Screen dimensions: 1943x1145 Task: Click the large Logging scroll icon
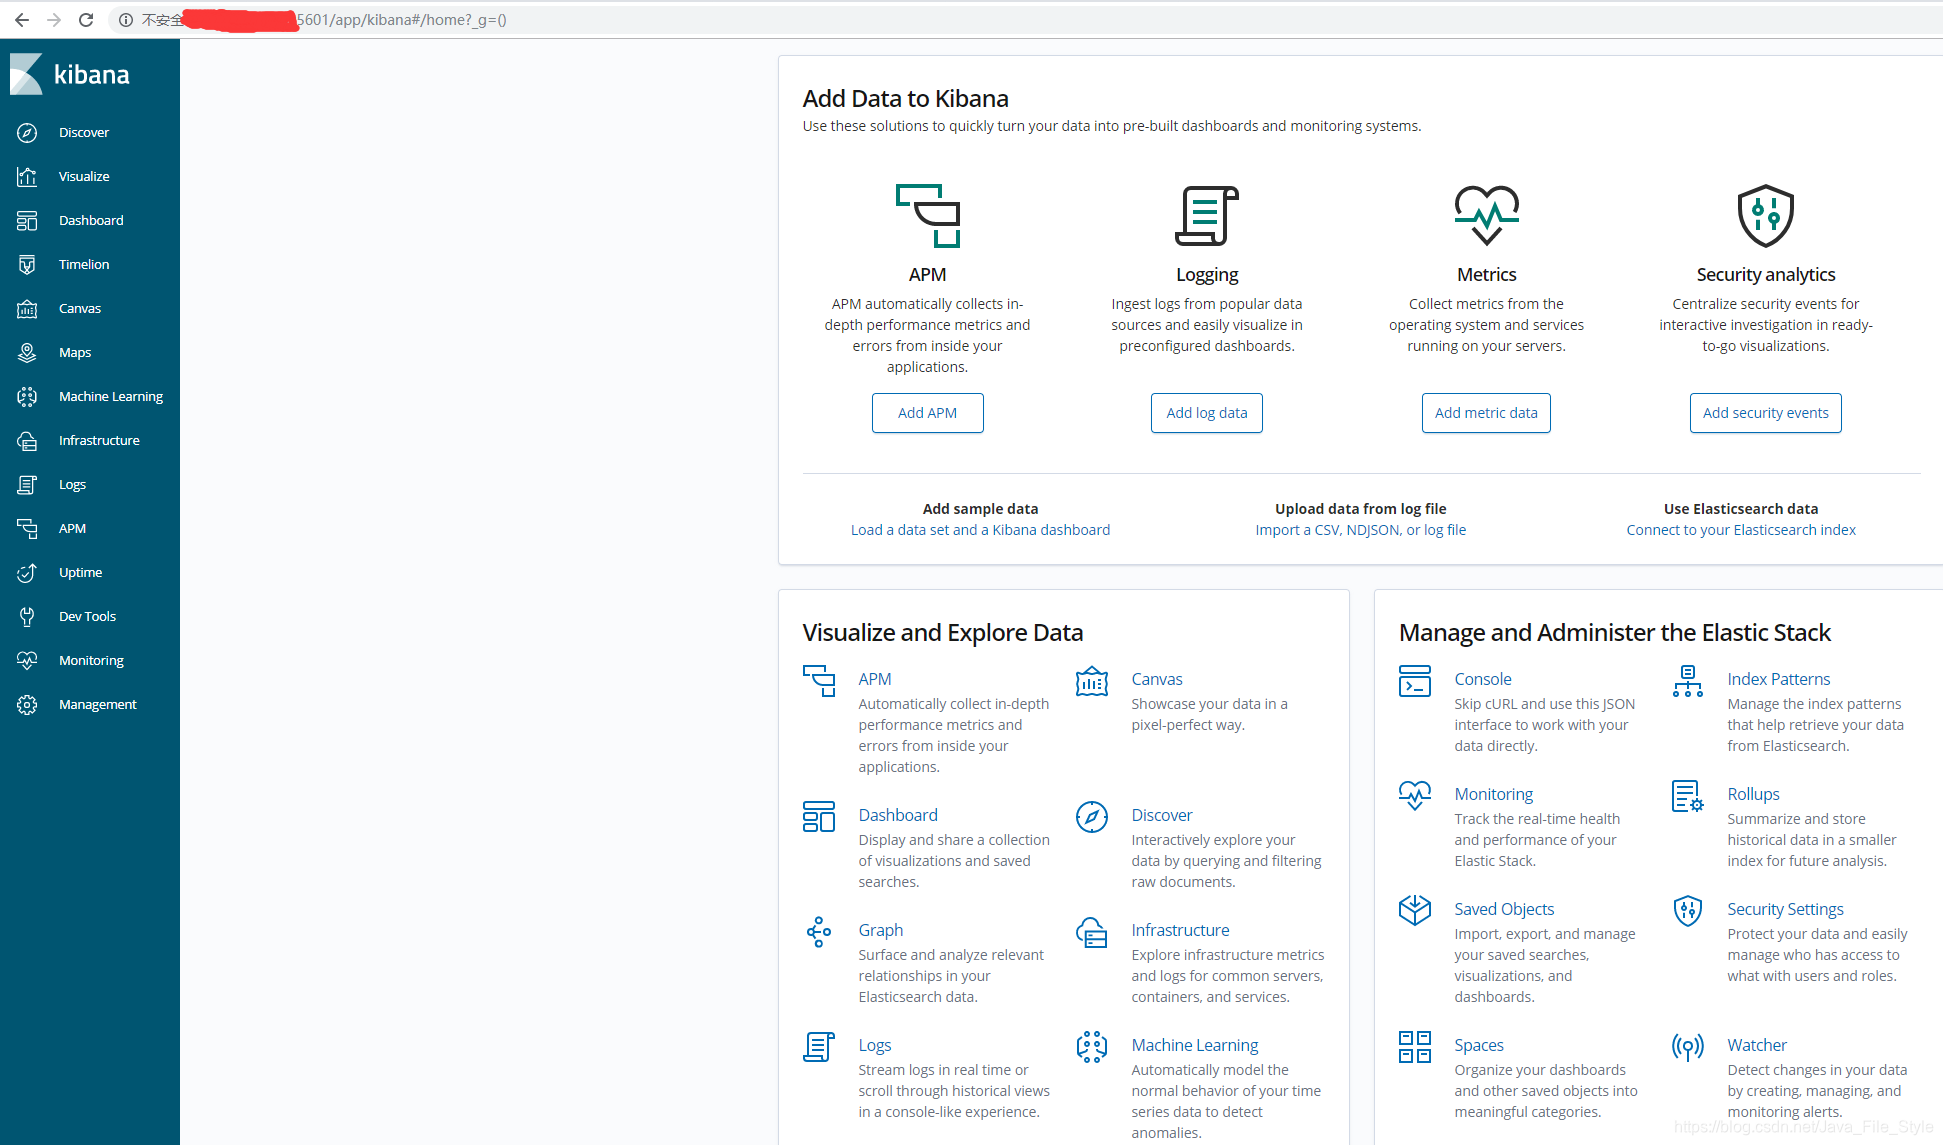(x=1207, y=215)
